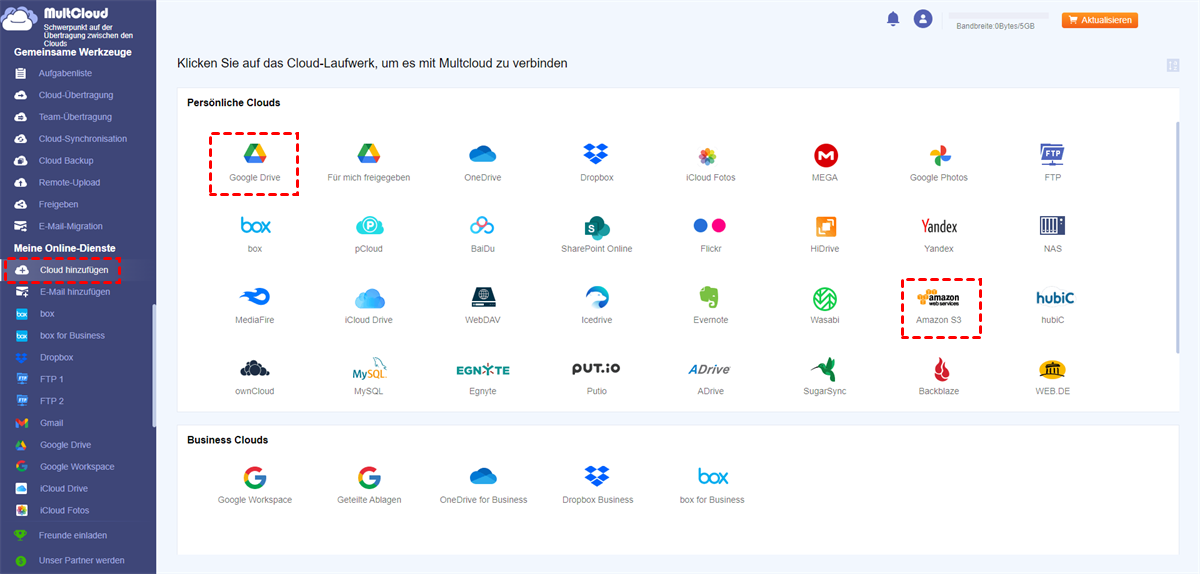Switch the cloud list view layout
This screenshot has width=1200, height=574.
tap(1173, 65)
